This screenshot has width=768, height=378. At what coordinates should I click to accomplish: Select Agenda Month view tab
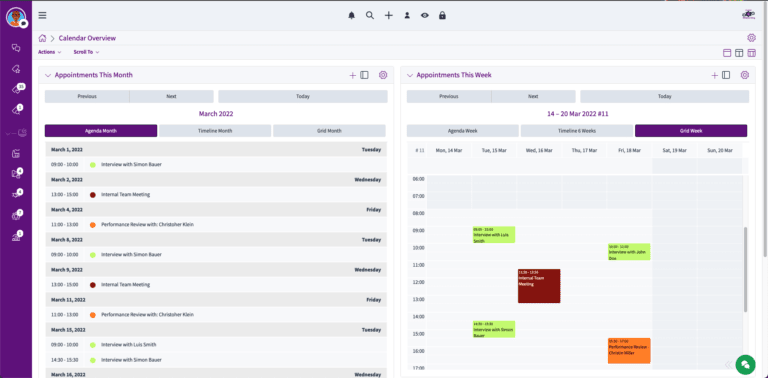[101, 131]
